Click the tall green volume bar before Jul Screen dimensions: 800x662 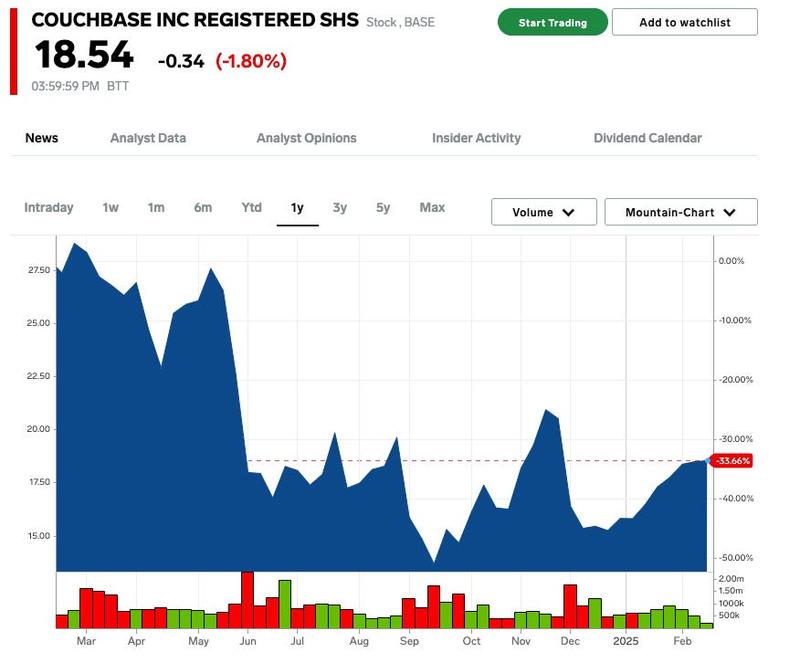(285, 604)
